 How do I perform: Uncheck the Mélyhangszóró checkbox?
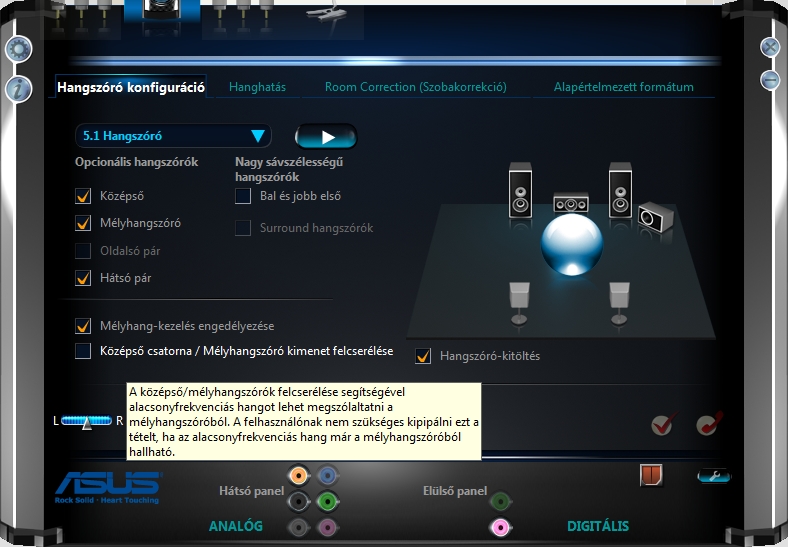83,223
